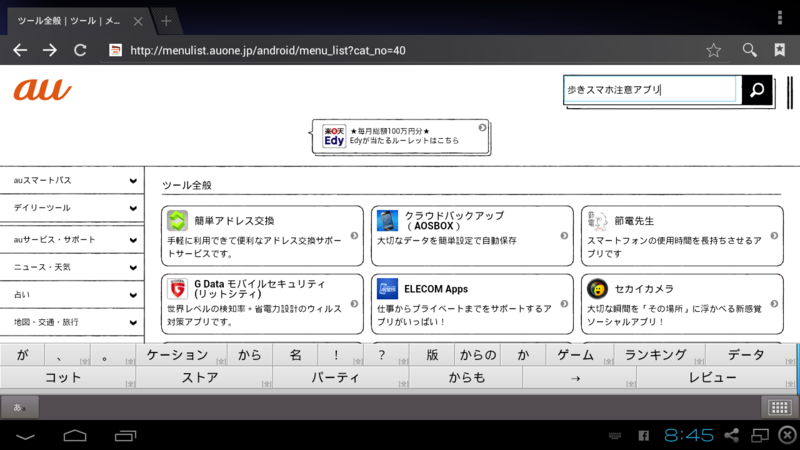The height and width of the screenshot is (450, 800).
Task: Choose keyboard suggestion から
Action: pos(249,355)
